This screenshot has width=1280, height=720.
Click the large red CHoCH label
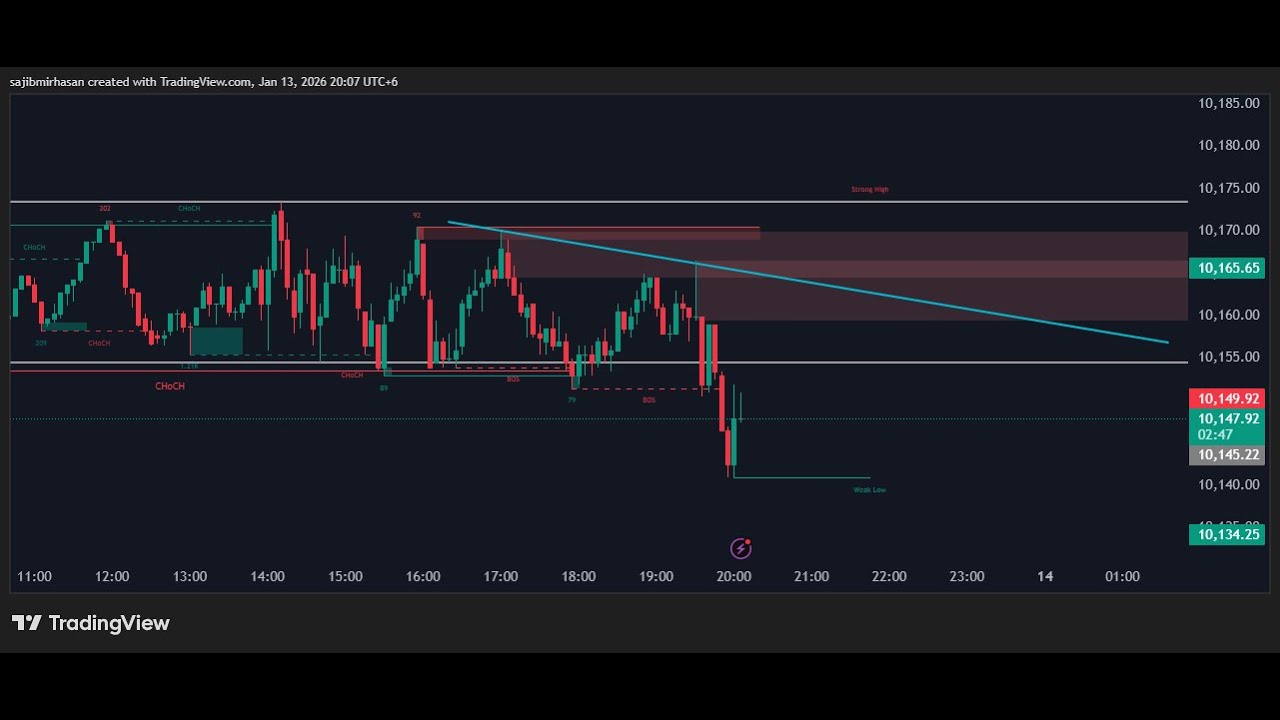pyautogui.click(x=170, y=386)
